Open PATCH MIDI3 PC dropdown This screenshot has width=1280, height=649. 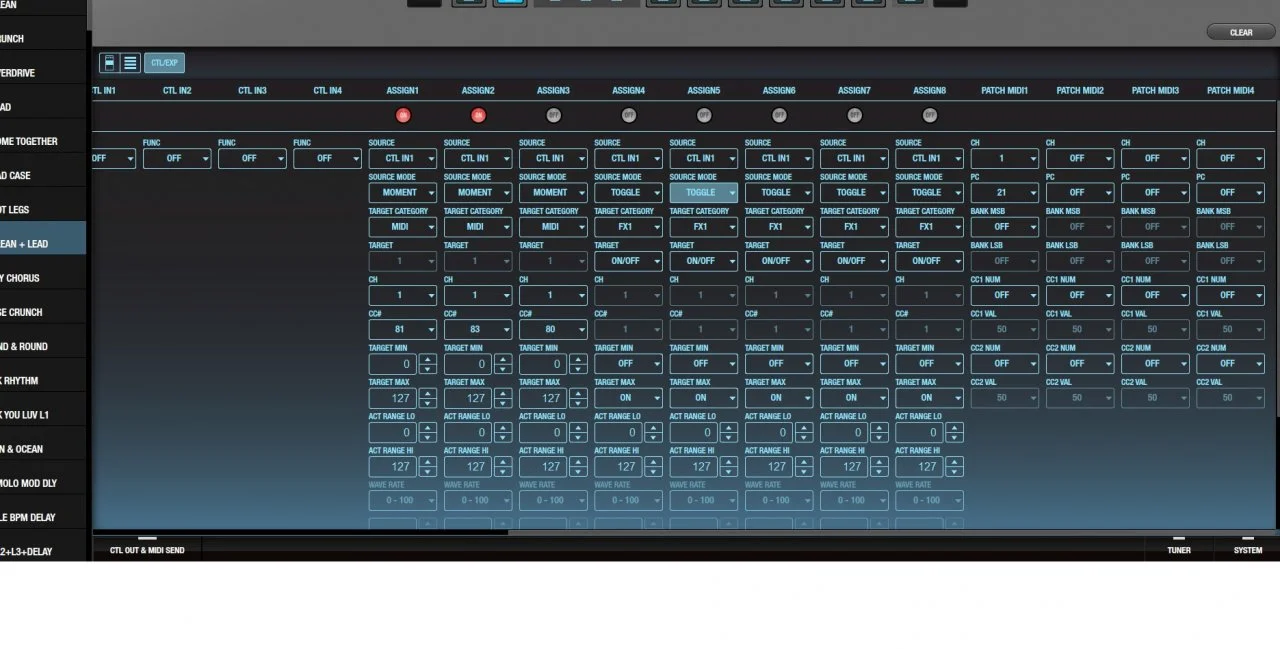point(1155,192)
